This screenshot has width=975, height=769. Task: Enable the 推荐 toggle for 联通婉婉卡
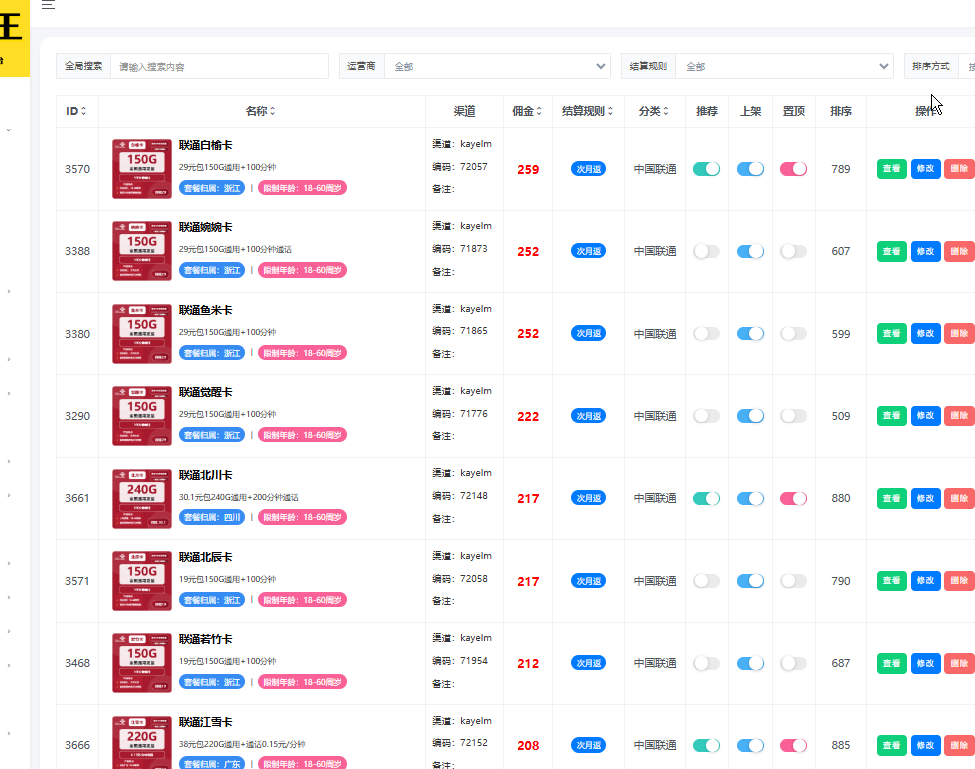(x=706, y=251)
